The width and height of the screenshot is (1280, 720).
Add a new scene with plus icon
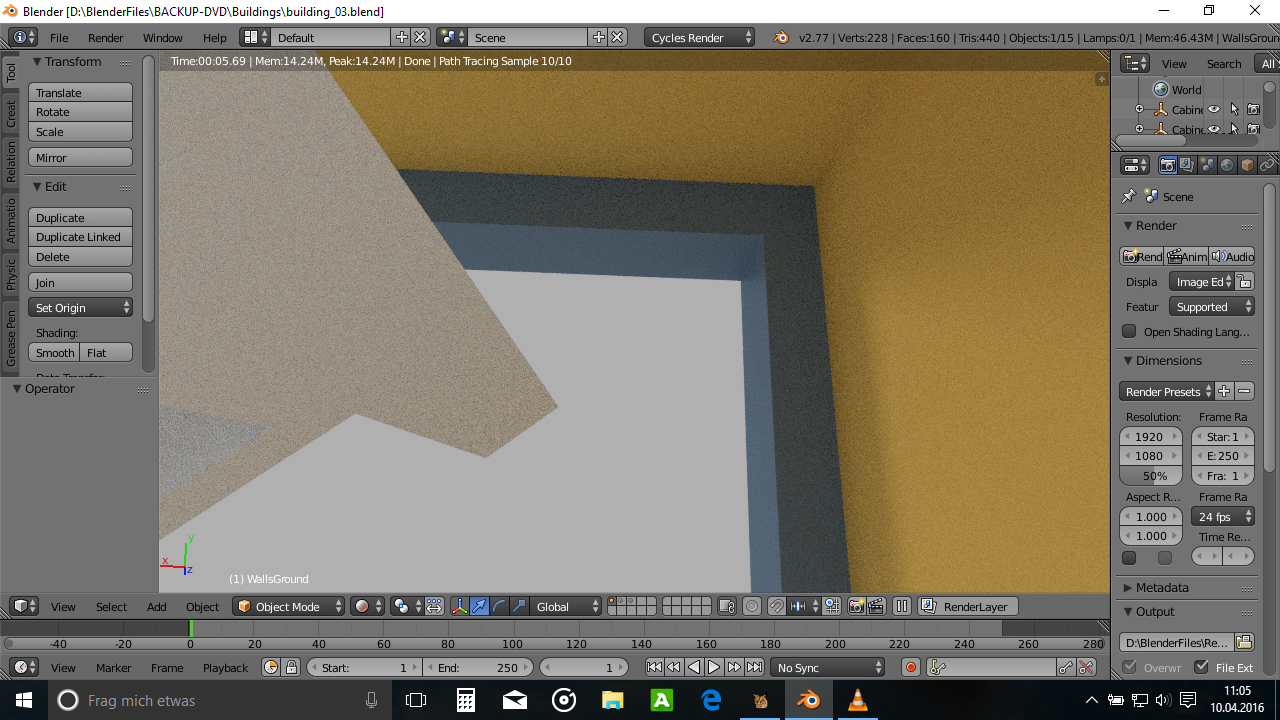coord(599,37)
